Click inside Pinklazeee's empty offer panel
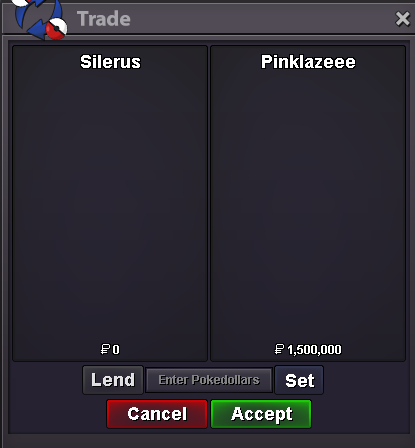The height and width of the screenshot is (448, 415). pos(308,203)
